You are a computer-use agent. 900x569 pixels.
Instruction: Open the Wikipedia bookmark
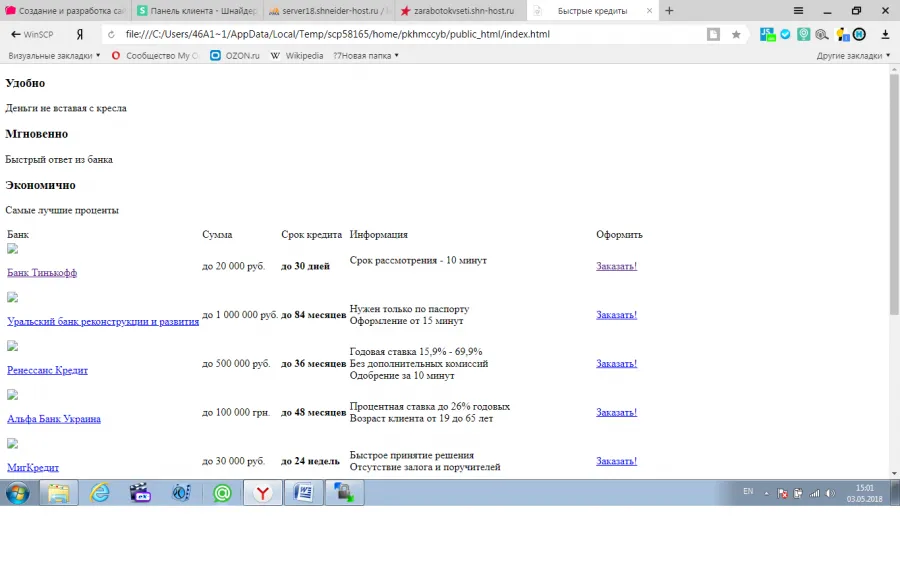point(297,56)
